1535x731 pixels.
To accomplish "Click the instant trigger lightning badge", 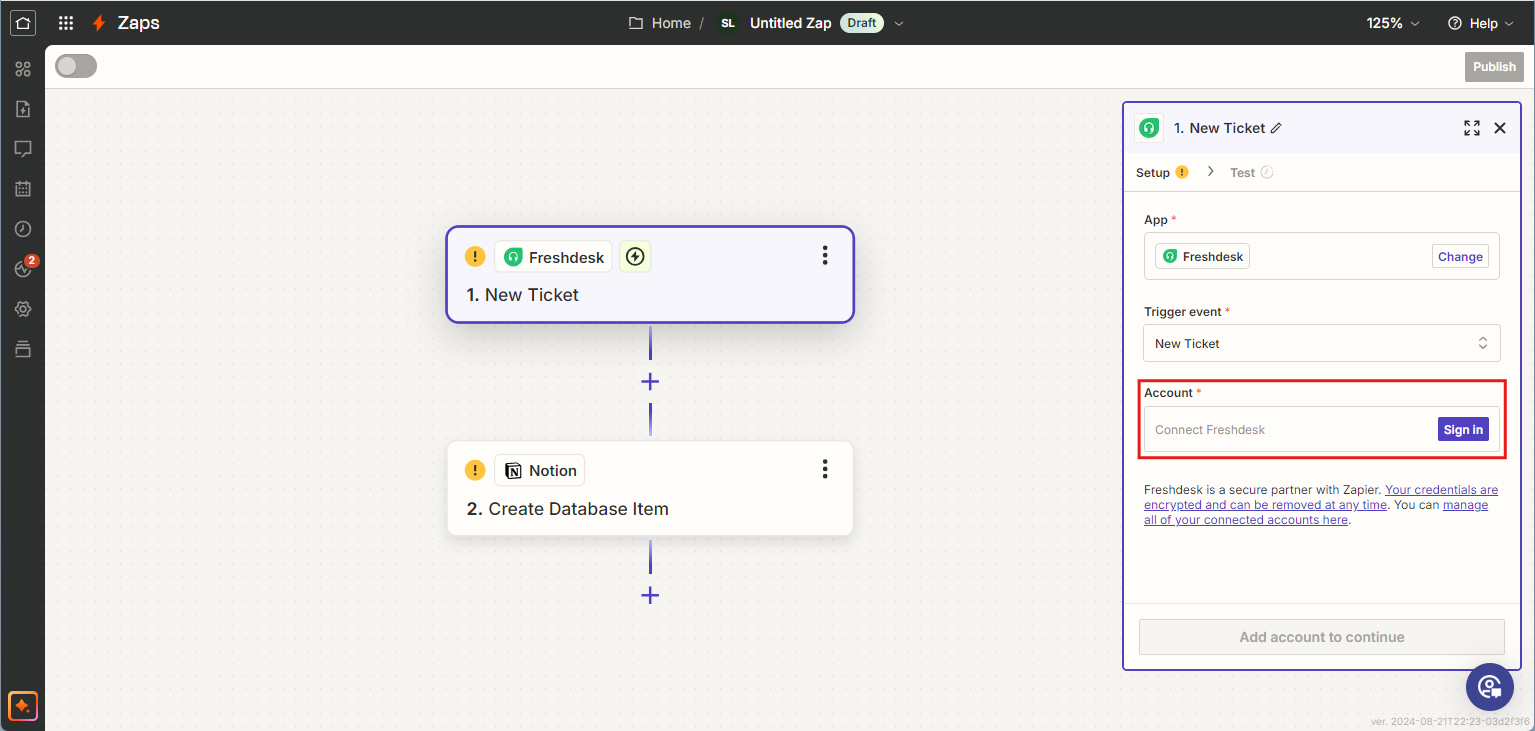I will pos(635,257).
